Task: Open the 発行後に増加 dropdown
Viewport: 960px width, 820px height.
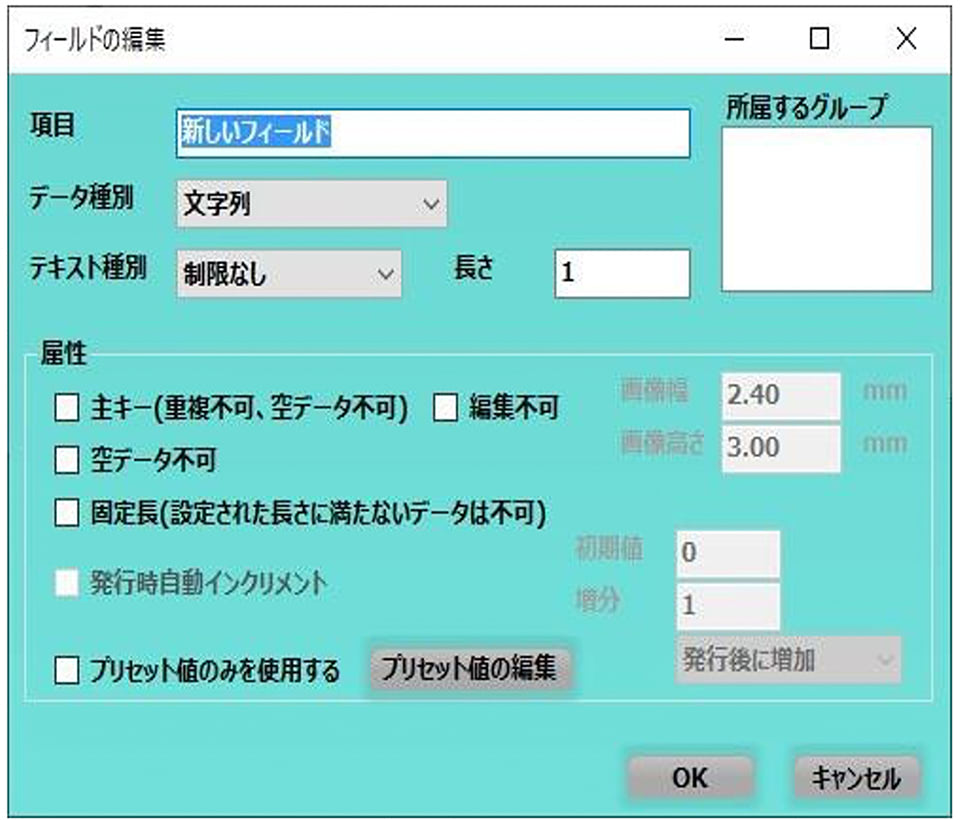Action: tap(788, 660)
